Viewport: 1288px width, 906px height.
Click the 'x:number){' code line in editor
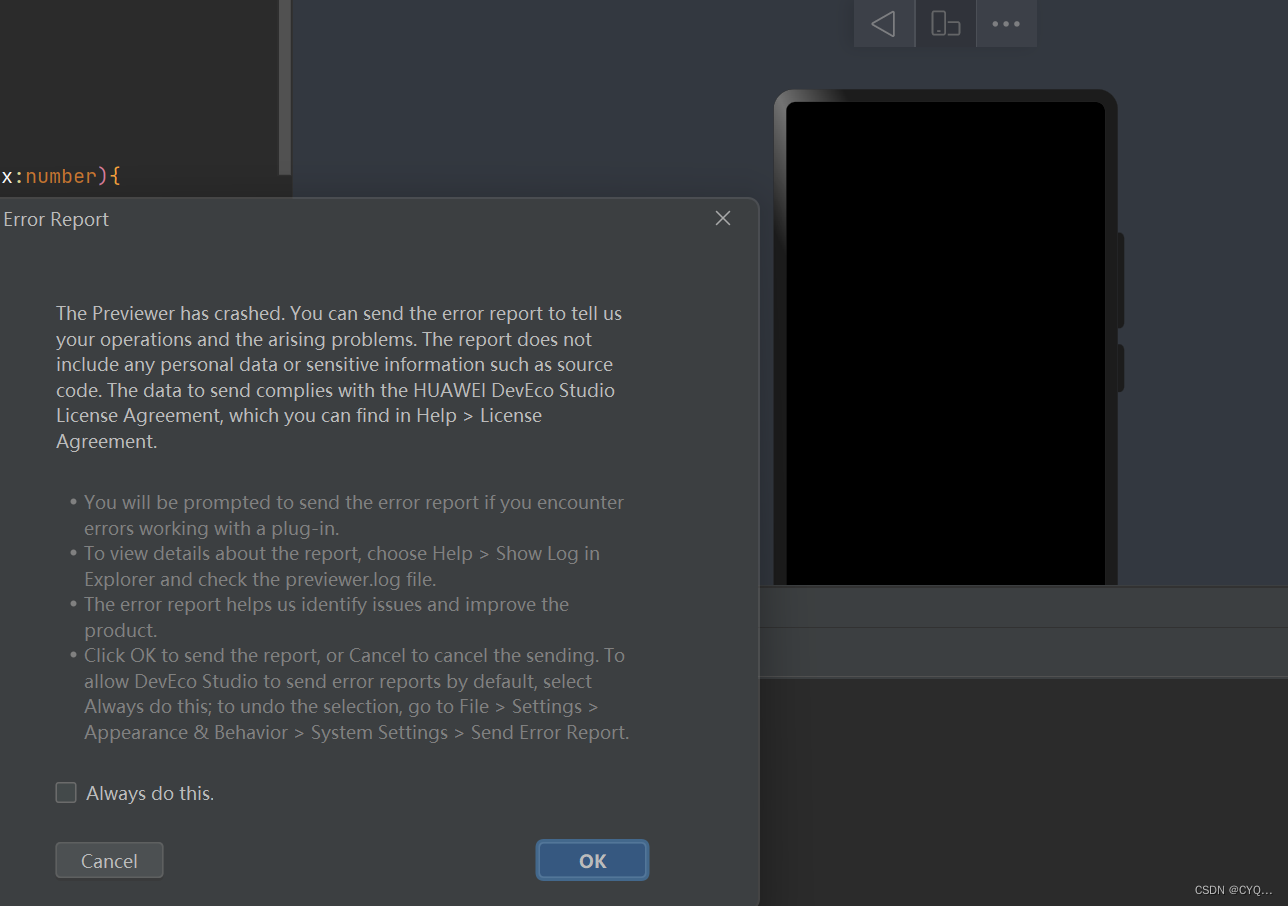tap(60, 176)
